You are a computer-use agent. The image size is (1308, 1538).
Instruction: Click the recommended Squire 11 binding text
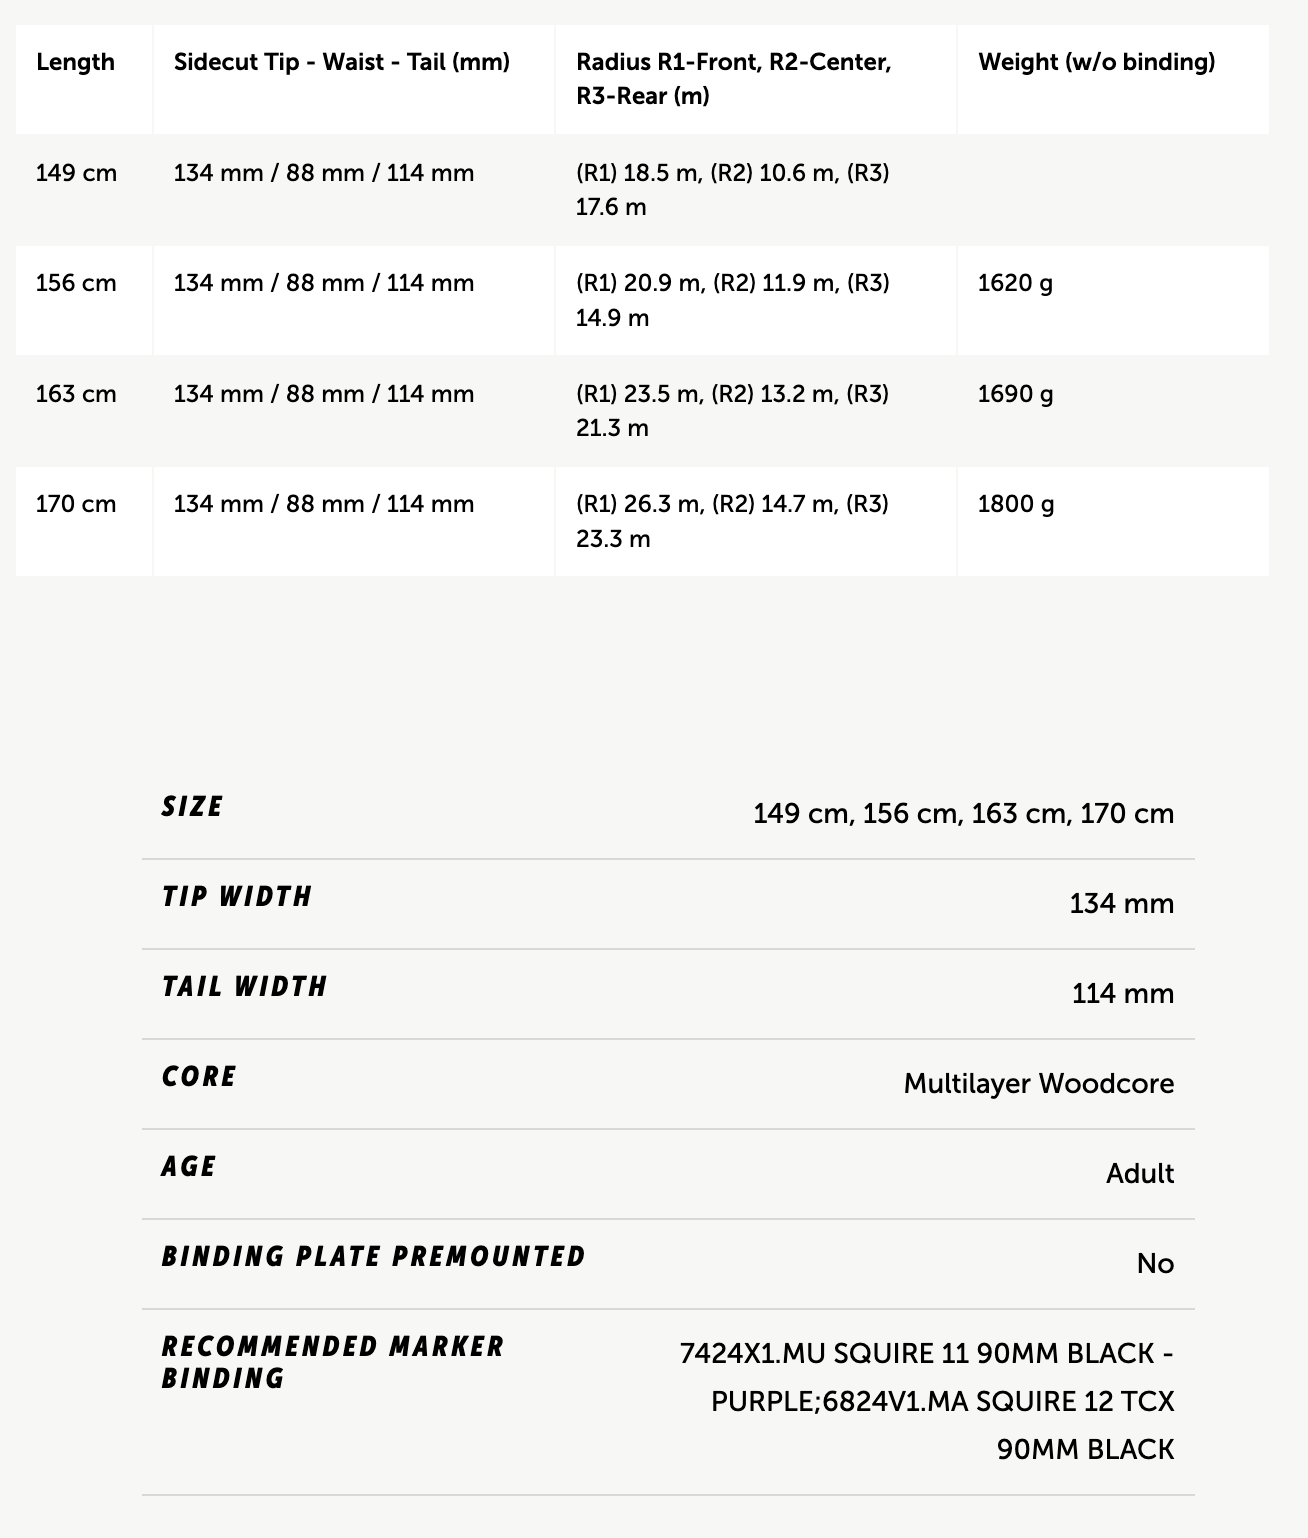[925, 1354]
